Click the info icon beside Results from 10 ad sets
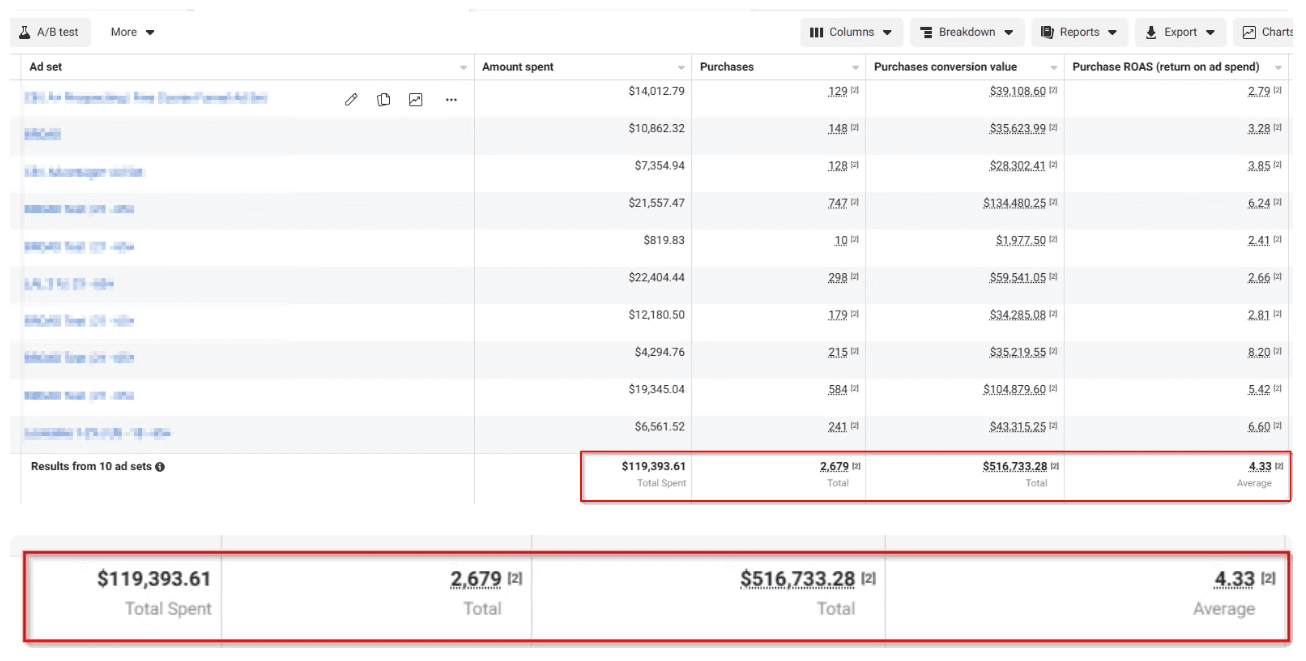Screen dimensions: 1306x661 click(x=160, y=467)
